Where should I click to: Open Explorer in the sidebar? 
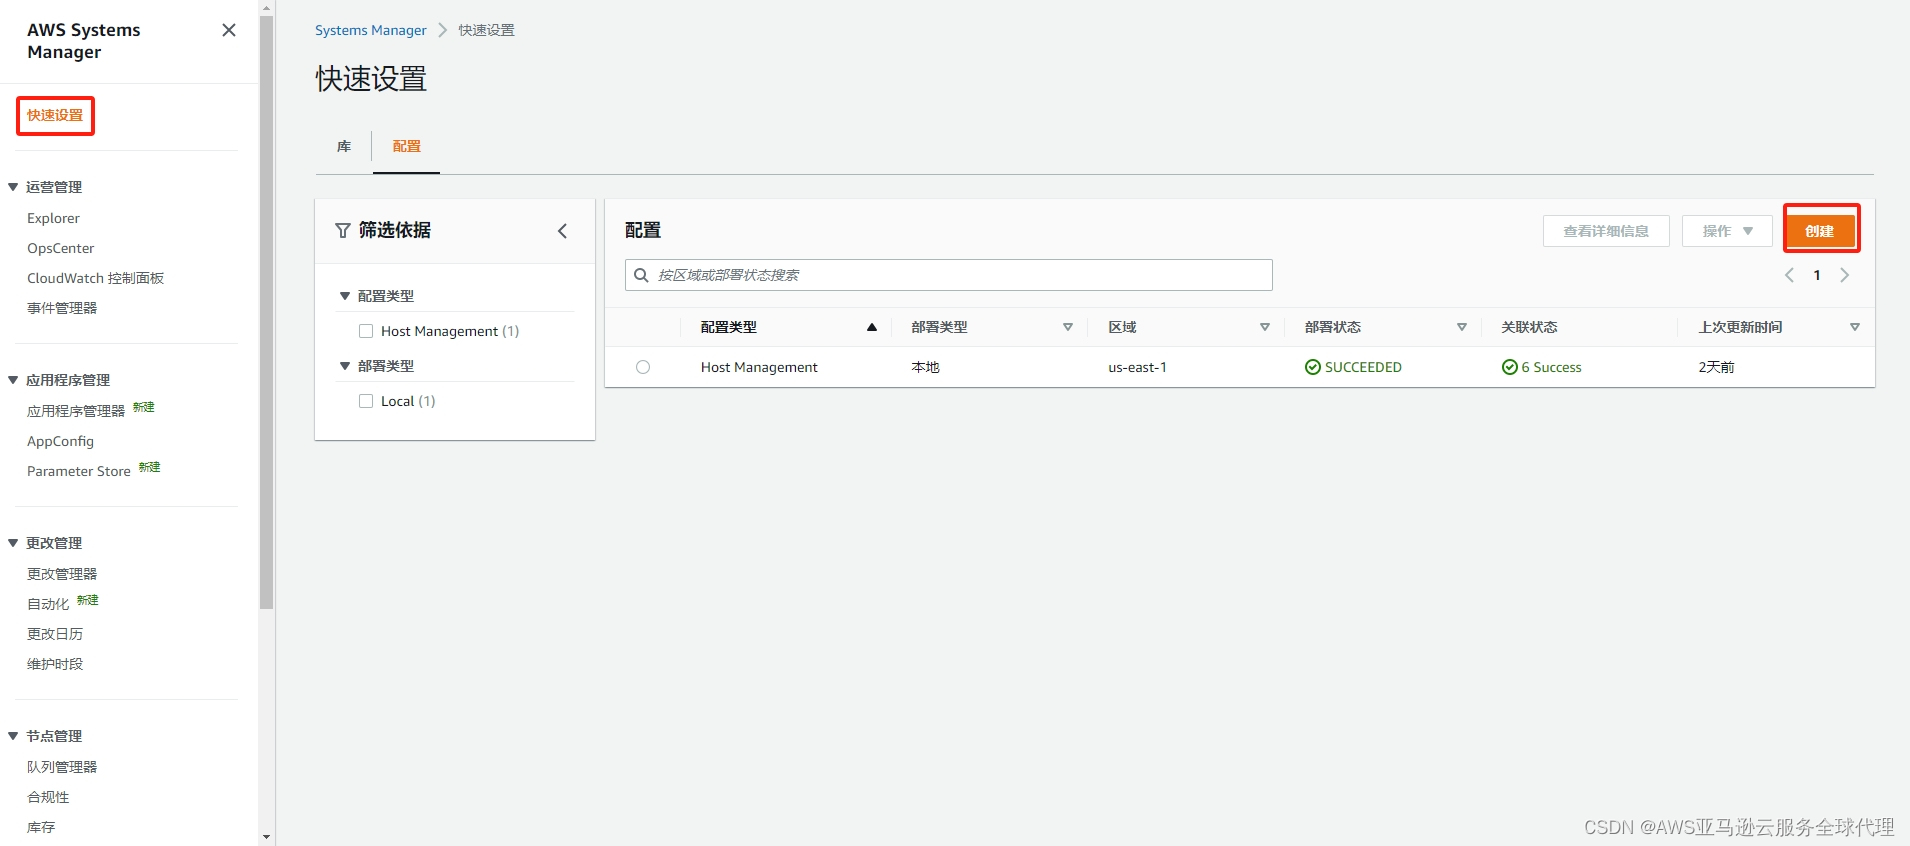point(53,218)
